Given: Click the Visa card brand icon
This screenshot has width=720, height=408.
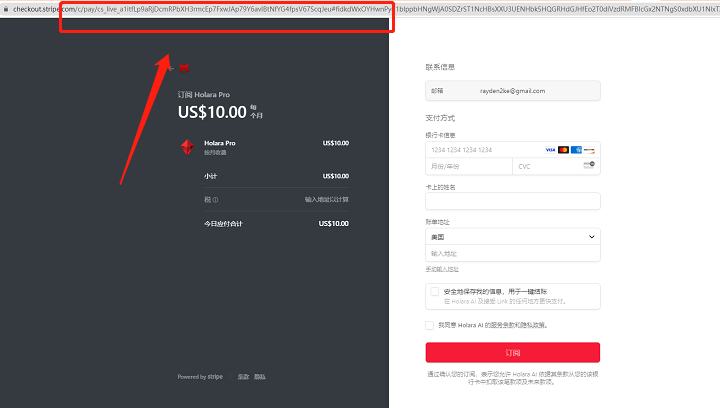Looking at the screenshot, I should (550, 150).
